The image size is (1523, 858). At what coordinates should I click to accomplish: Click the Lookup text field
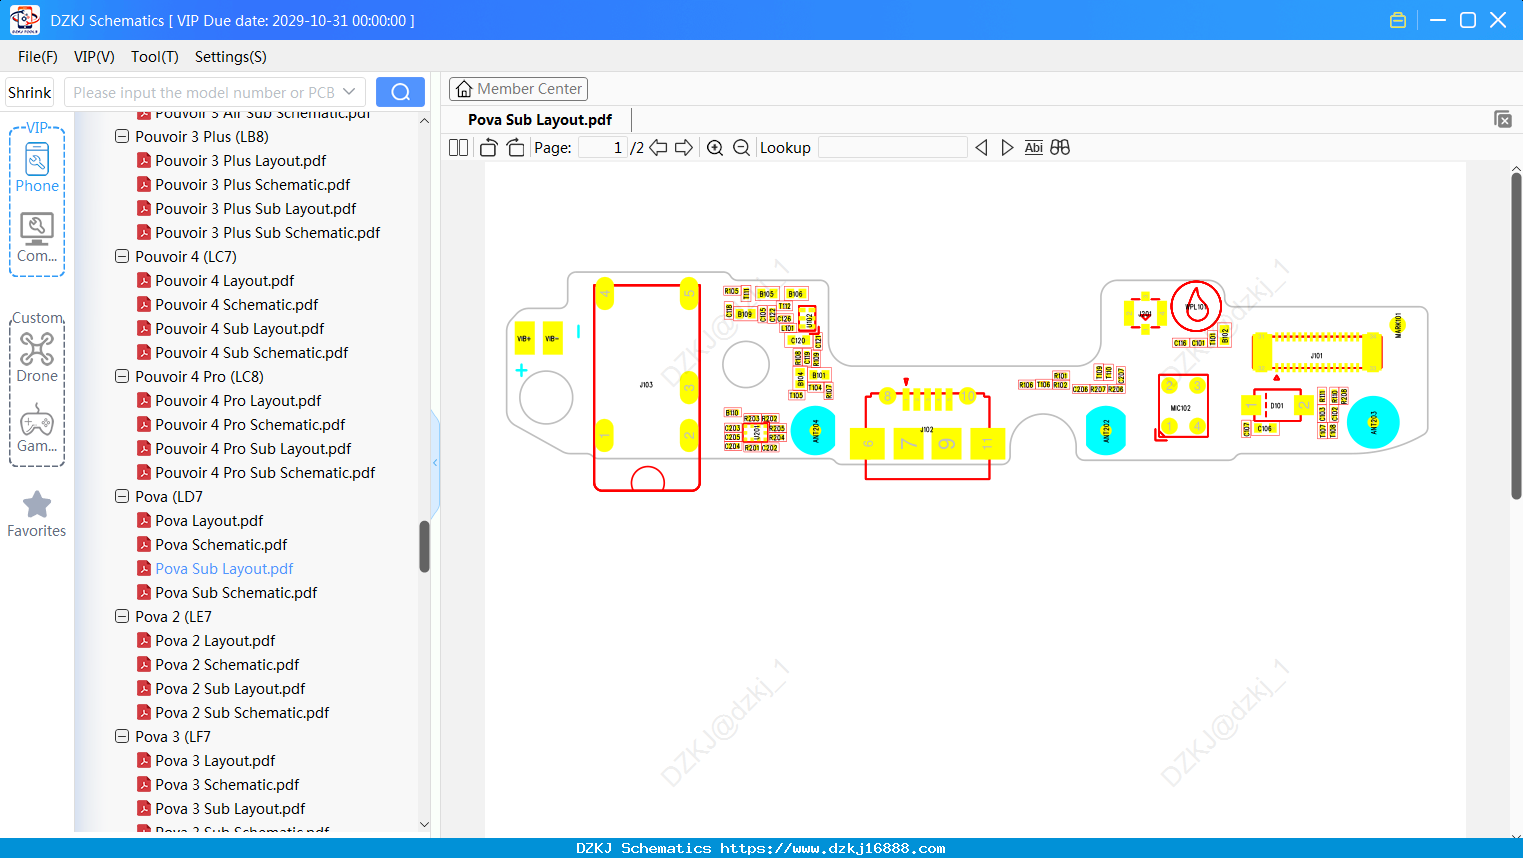pos(892,148)
